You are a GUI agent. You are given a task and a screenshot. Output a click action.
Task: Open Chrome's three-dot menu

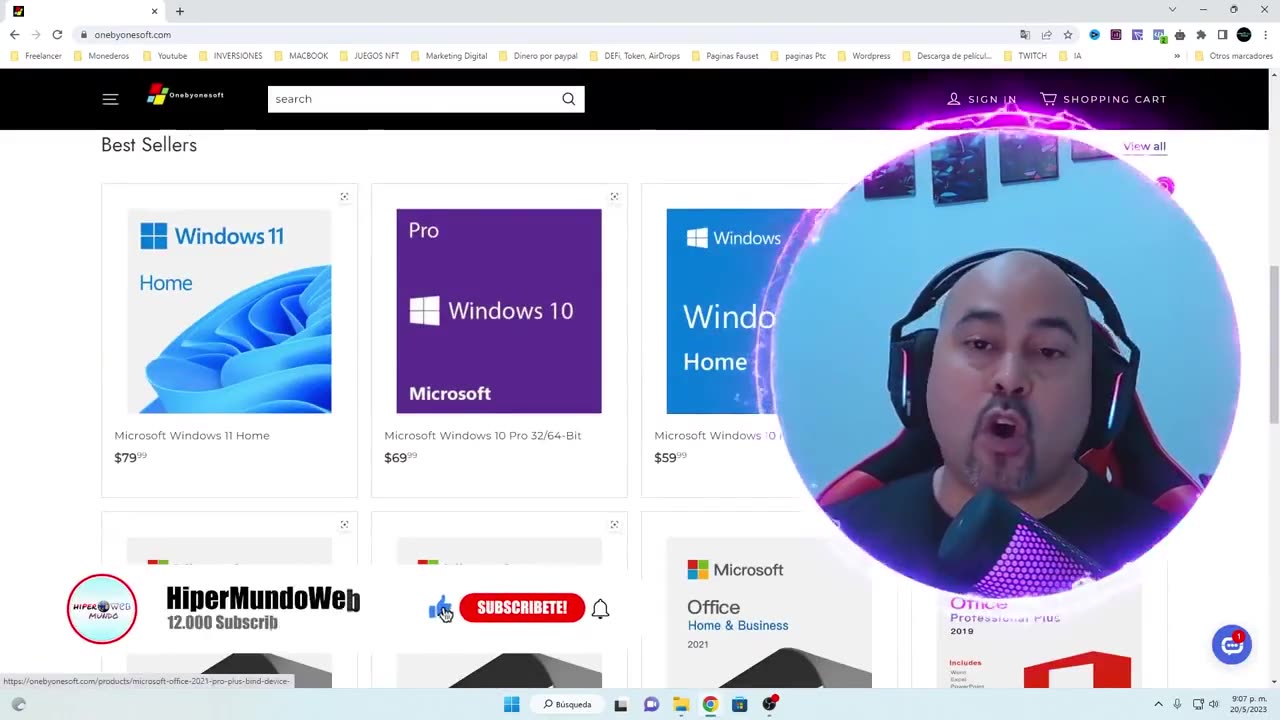[1266, 34]
